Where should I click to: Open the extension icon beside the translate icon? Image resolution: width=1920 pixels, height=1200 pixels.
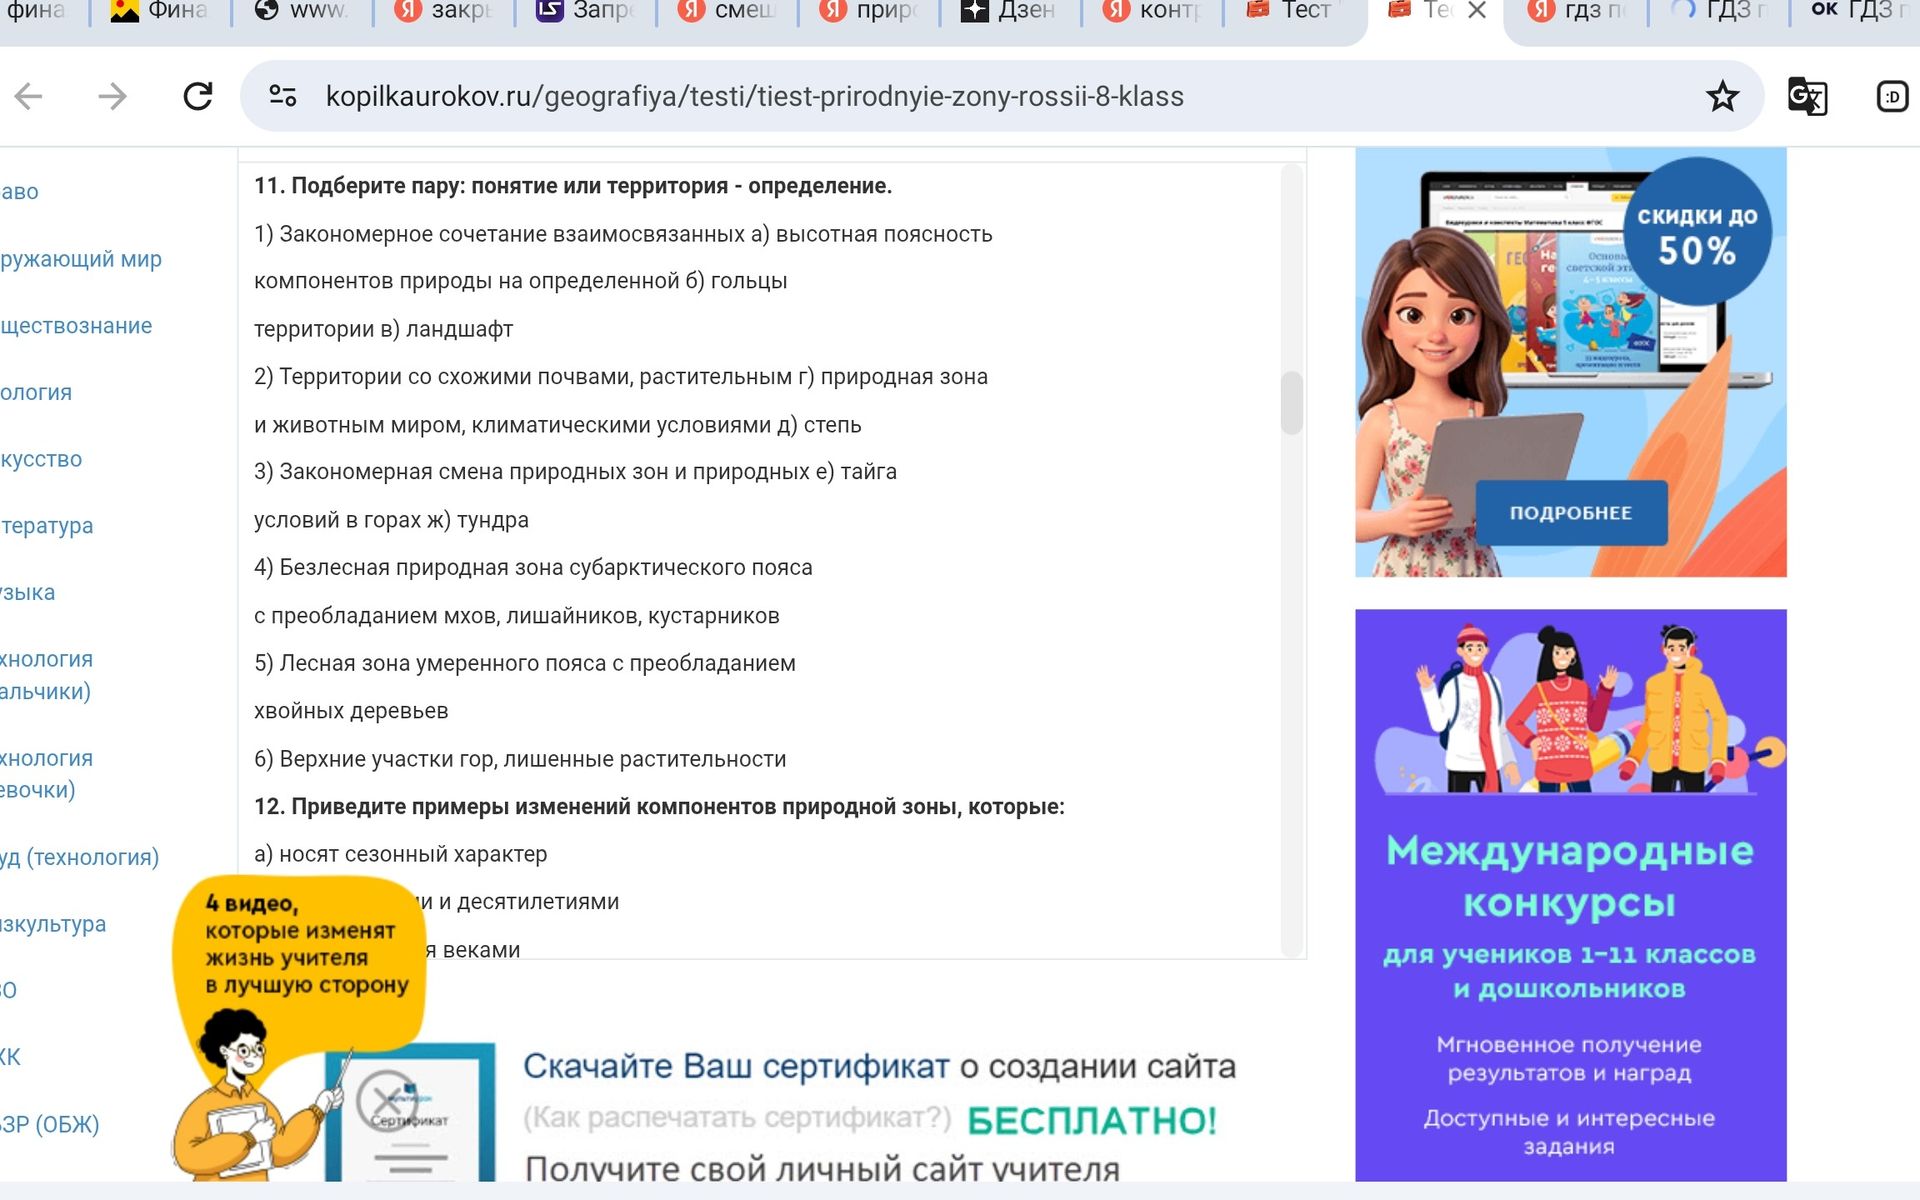pos(1892,97)
